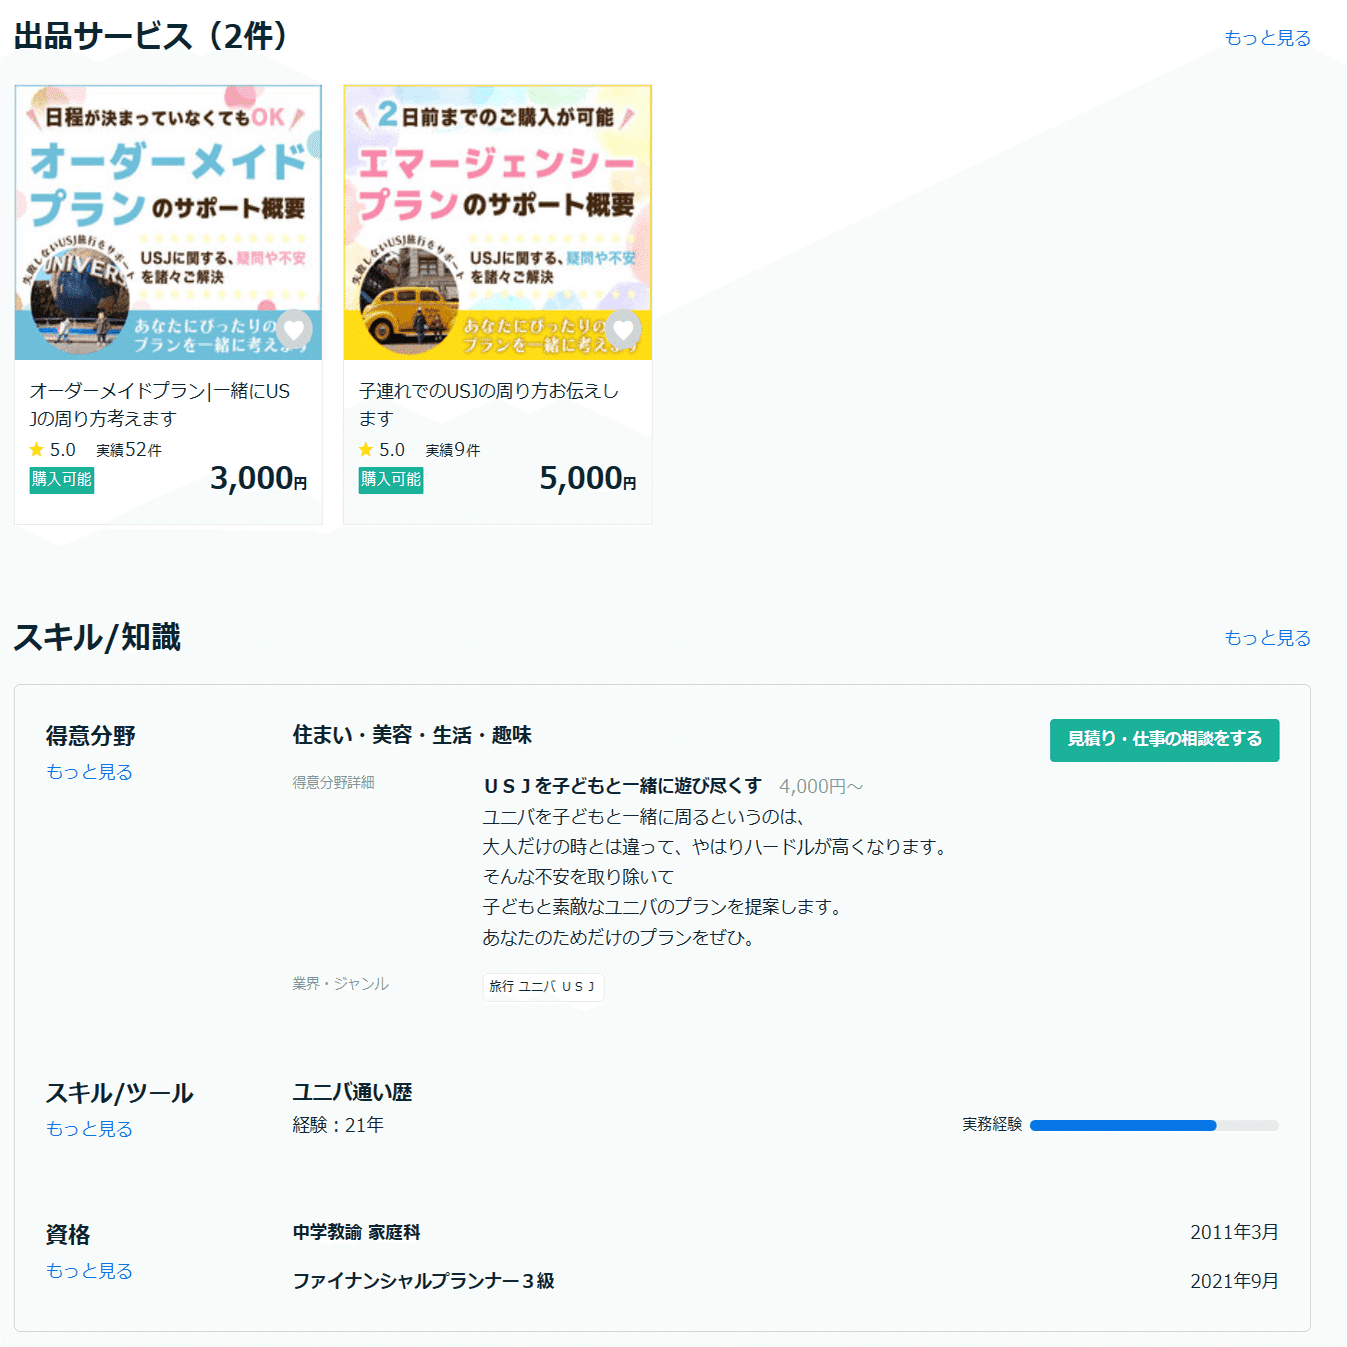Screen dimensions: 1347x1347
Task: Click the 旅行 ユニバ USJ genre tag
Action: tap(543, 987)
